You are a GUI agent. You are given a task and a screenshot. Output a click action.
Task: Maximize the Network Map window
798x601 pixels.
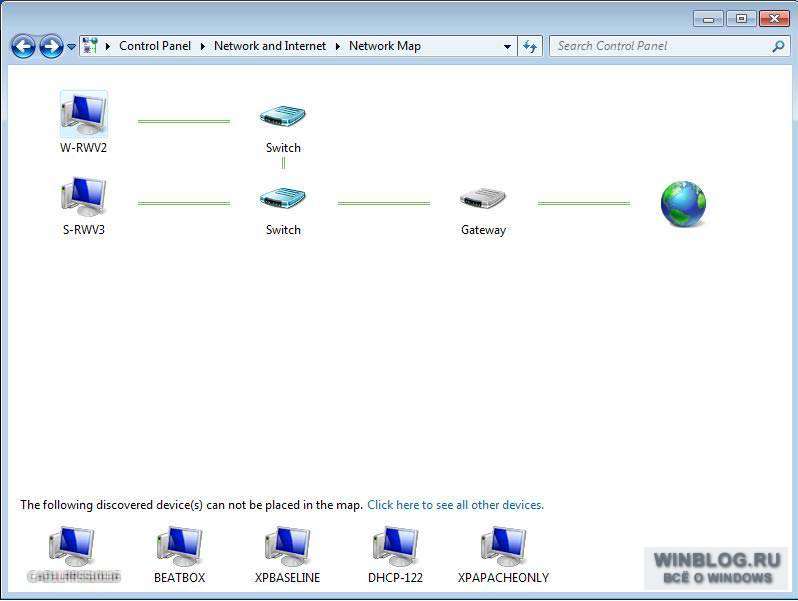(741, 19)
